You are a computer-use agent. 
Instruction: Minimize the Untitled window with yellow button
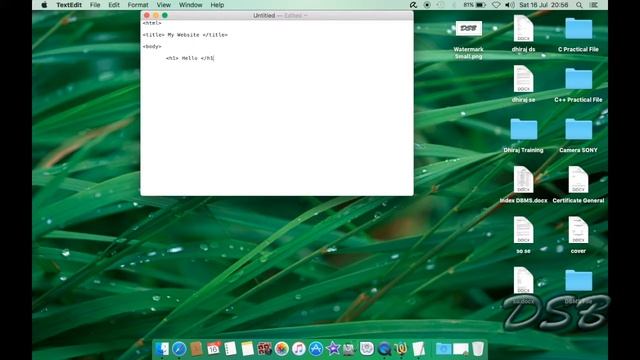pyautogui.click(x=156, y=16)
